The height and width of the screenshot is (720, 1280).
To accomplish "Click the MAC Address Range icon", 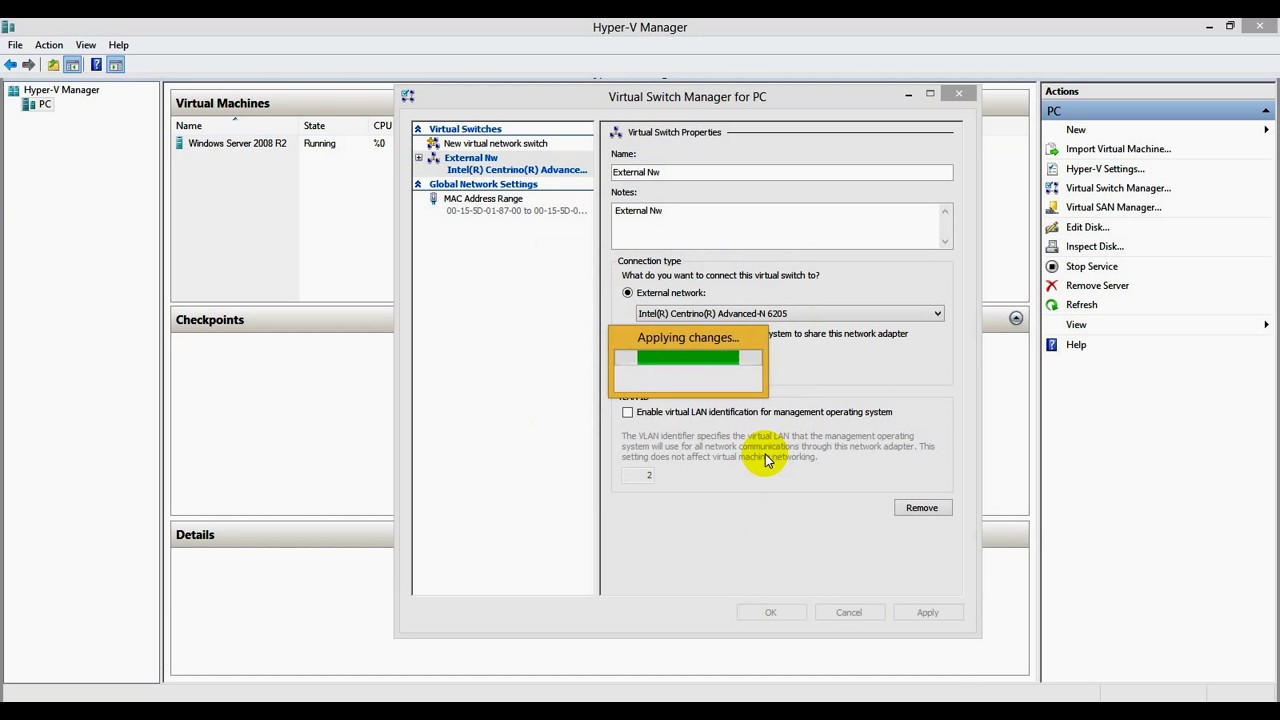I will click(x=433, y=199).
